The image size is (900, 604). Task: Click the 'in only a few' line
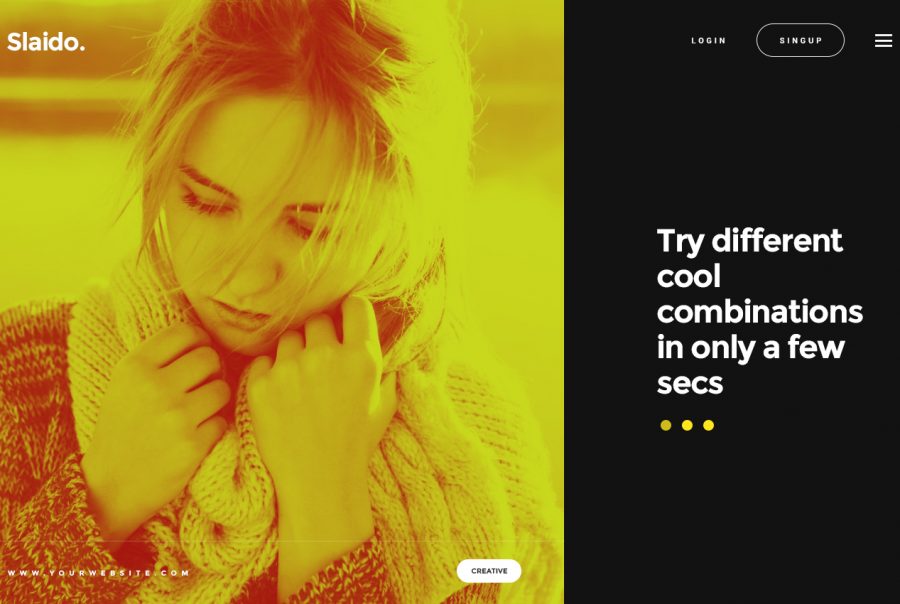coord(751,347)
